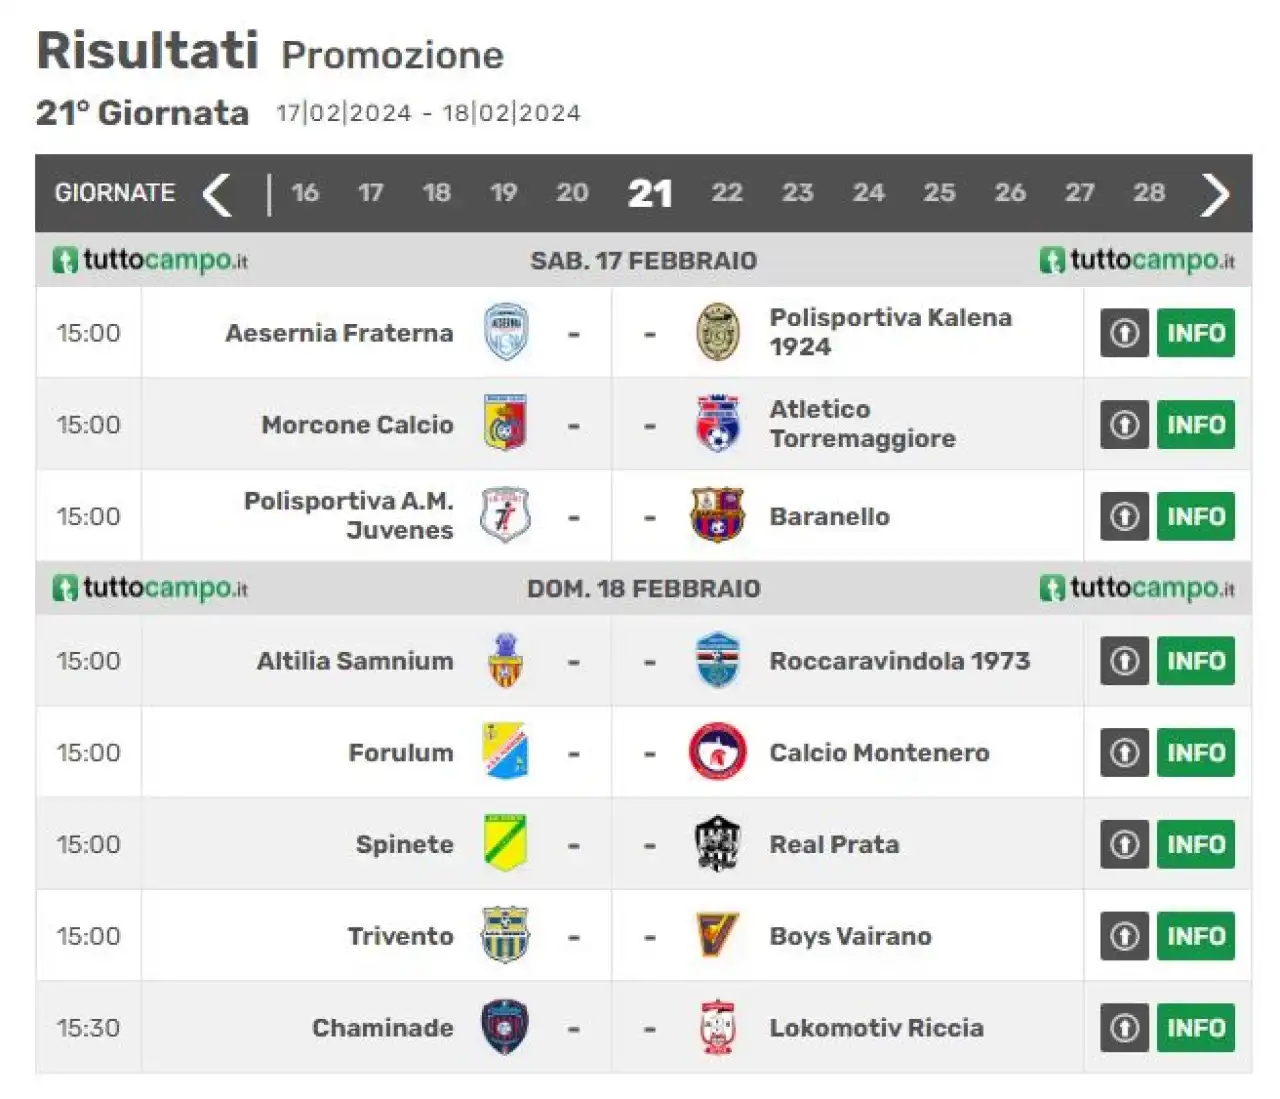The image size is (1280, 1099).
Task: Open Real Prata team crest
Action: click(x=717, y=844)
